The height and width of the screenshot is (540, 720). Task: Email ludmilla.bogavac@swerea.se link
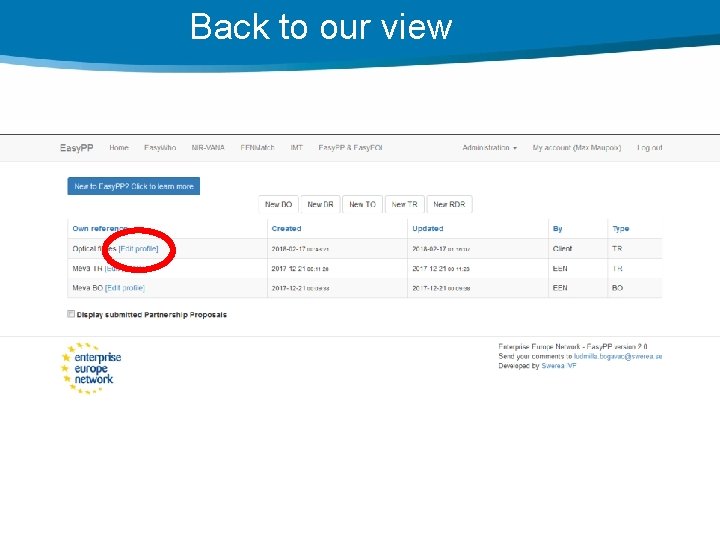click(x=618, y=356)
